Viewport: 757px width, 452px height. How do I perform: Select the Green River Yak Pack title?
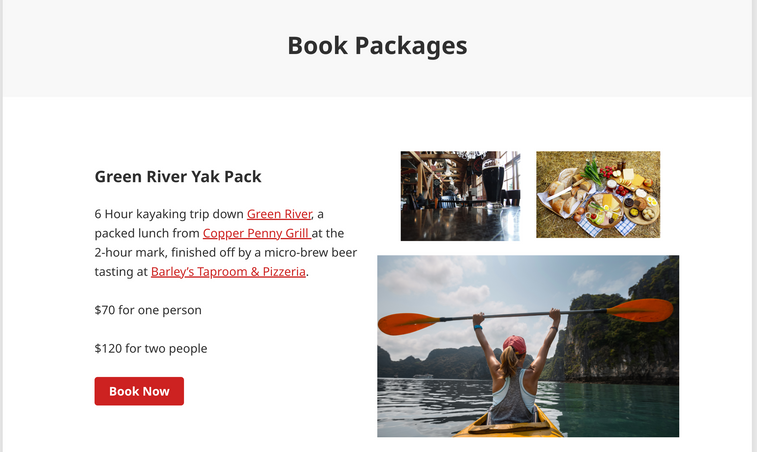(x=178, y=177)
